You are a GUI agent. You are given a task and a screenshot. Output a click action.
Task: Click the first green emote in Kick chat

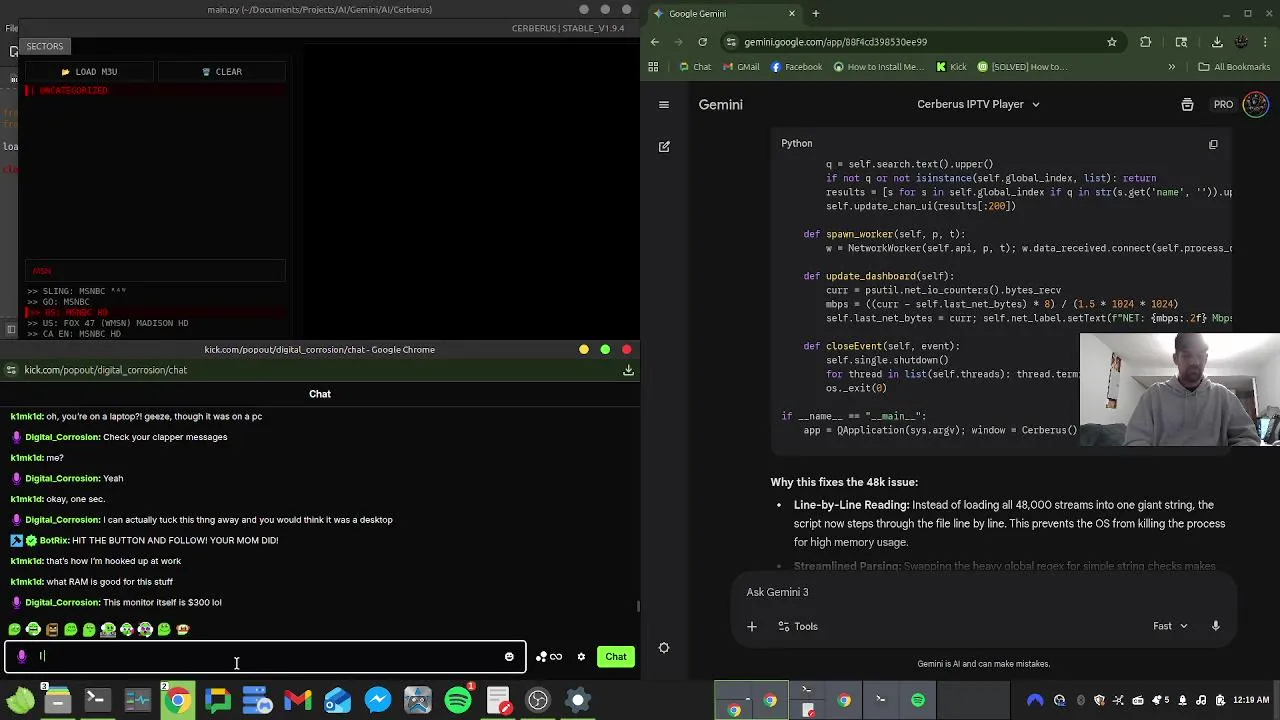pos(14,630)
